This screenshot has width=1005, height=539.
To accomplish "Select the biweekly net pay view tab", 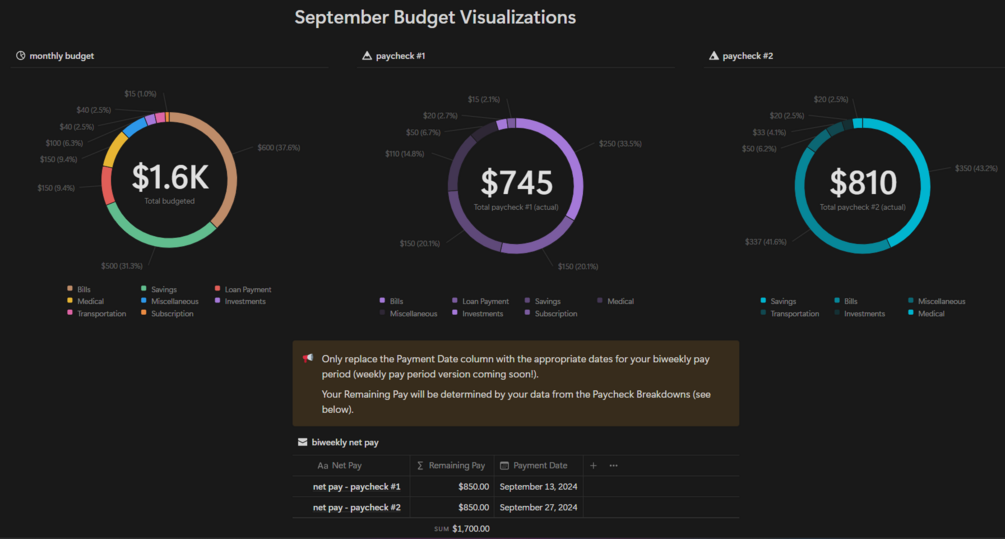I will [x=345, y=442].
